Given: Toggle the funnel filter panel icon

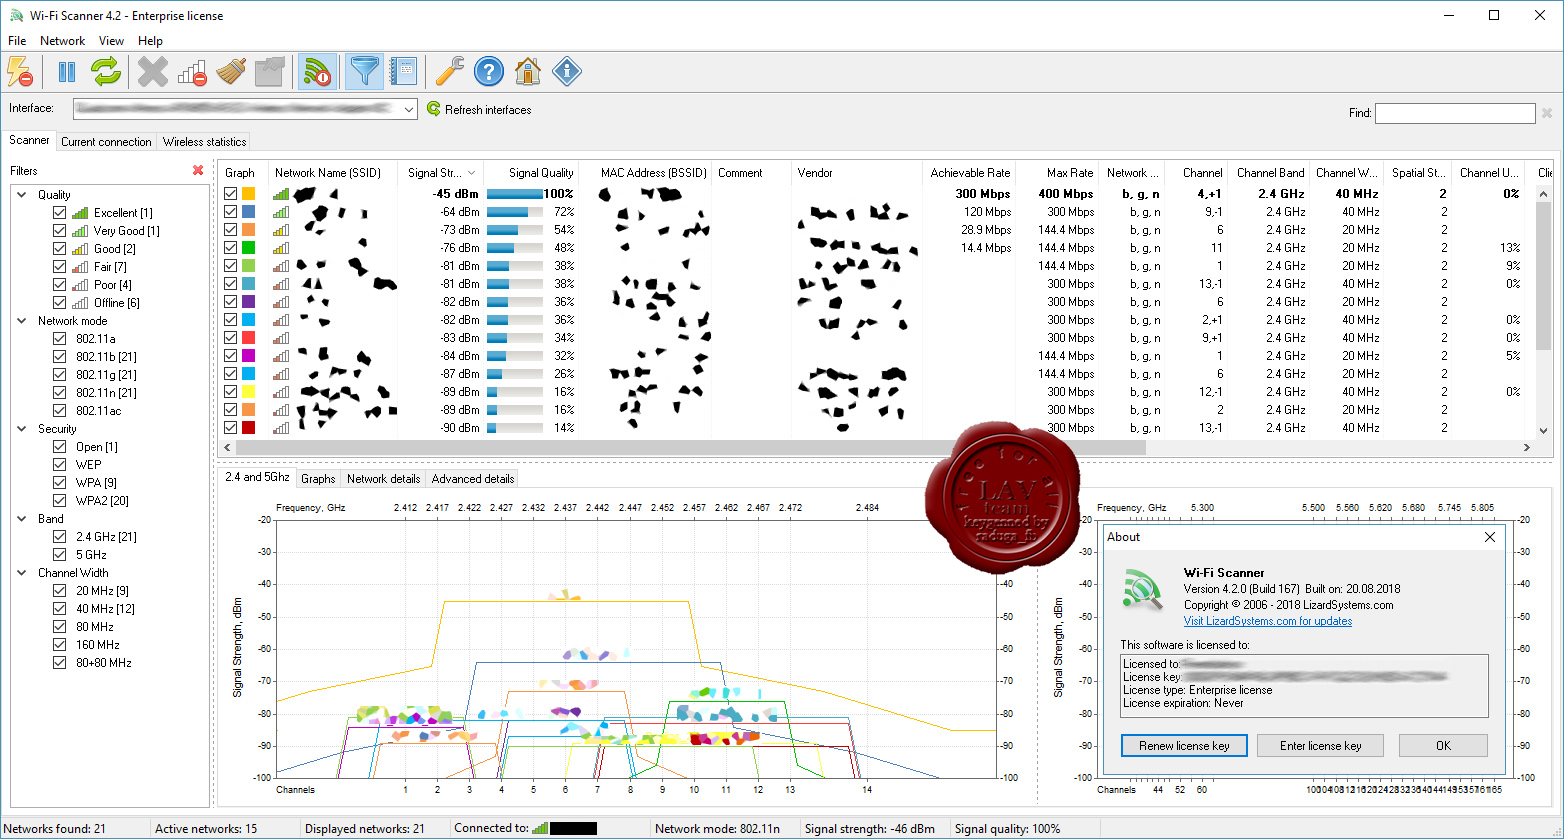Looking at the screenshot, I should click(x=364, y=72).
